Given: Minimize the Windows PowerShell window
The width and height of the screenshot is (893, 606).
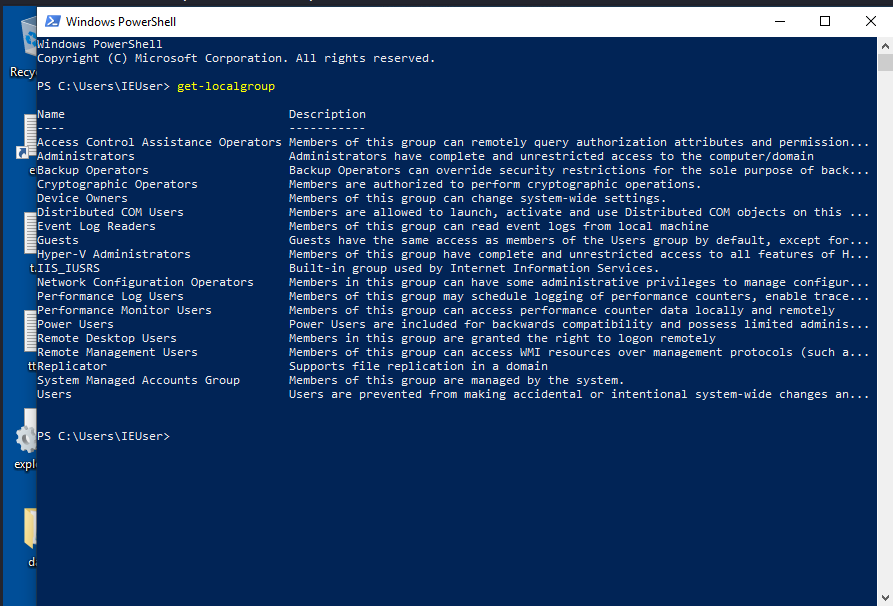Looking at the screenshot, I should (780, 22).
